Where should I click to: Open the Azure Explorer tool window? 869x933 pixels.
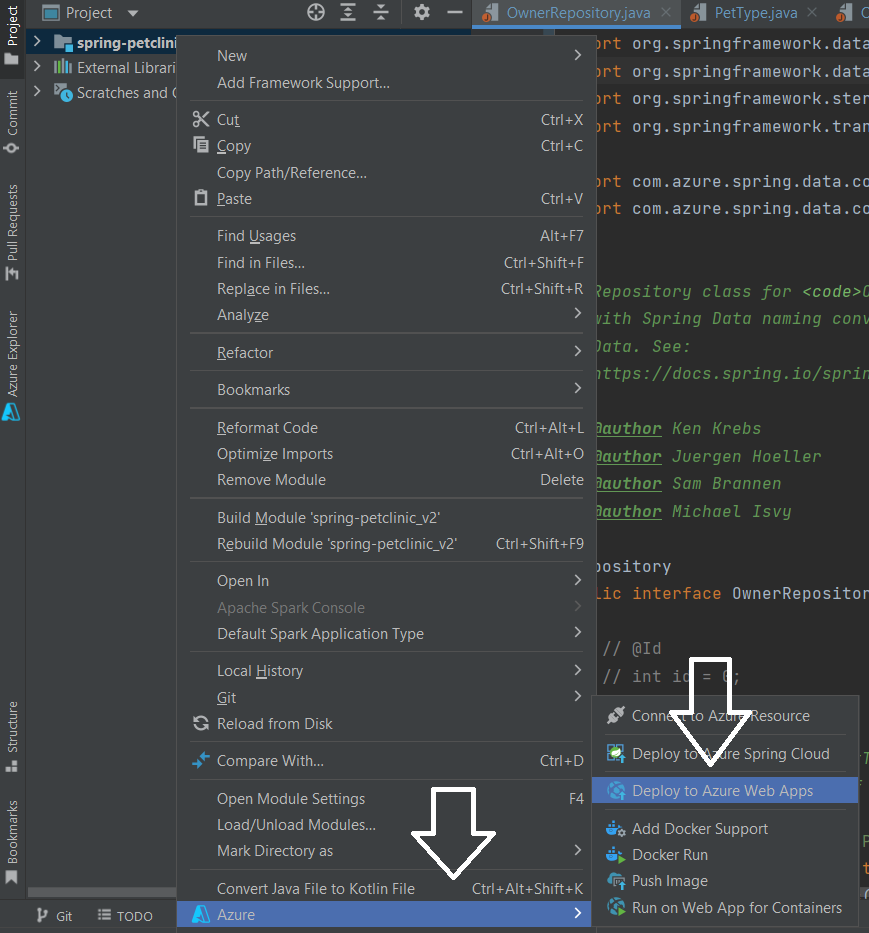[x=12, y=365]
